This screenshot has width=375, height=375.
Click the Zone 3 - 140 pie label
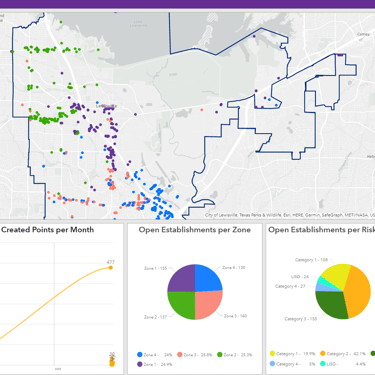(235, 316)
